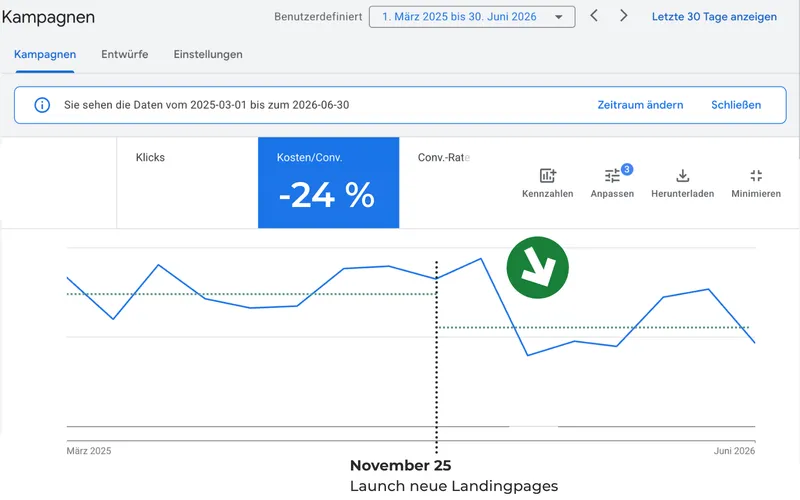Image resolution: width=800 pixels, height=500 pixels.
Task: Switch to the Einstellungen tab
Action: point(208,55)
